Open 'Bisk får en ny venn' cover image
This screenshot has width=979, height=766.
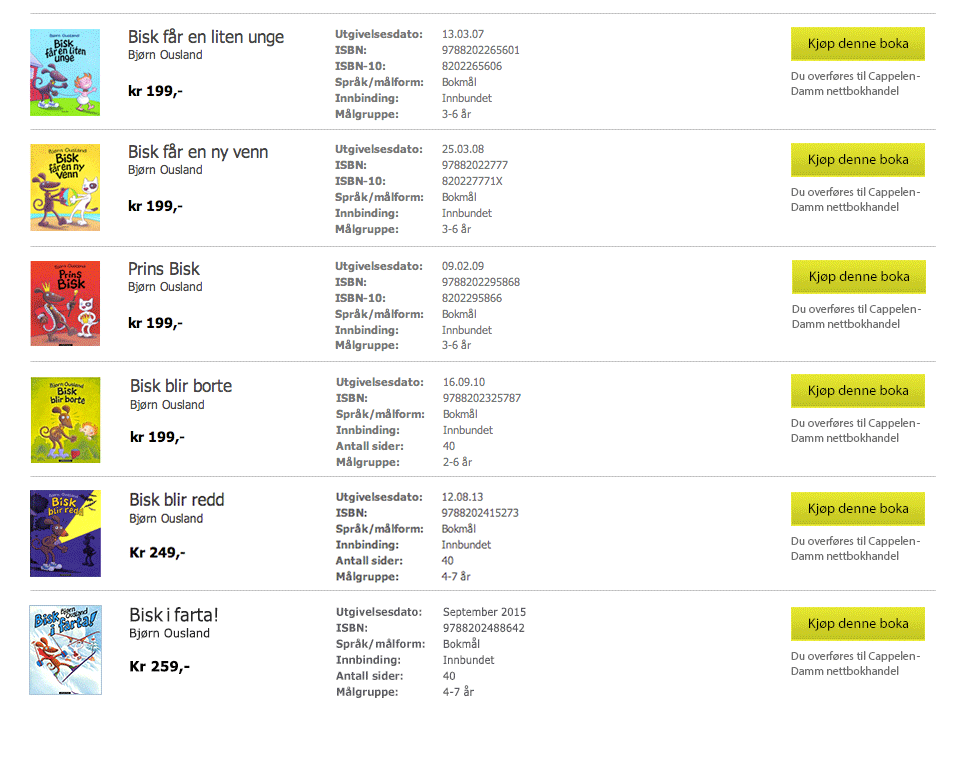pyautogui.click(x=65, y=187)
